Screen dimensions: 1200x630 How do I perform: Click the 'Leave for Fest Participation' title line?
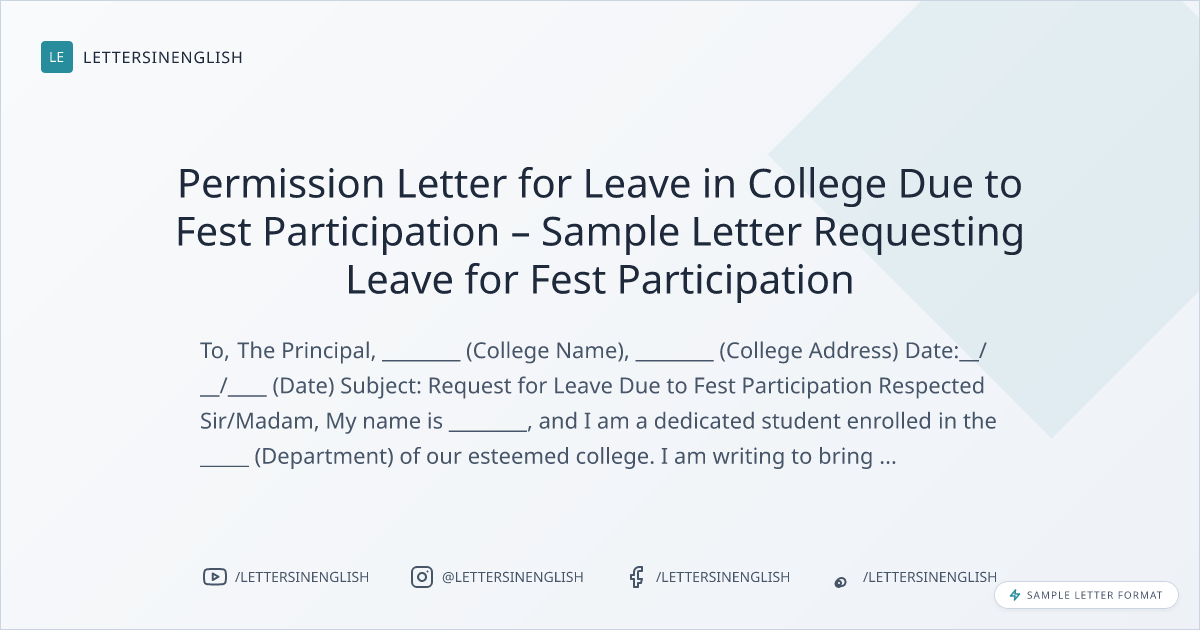point(600,279)
